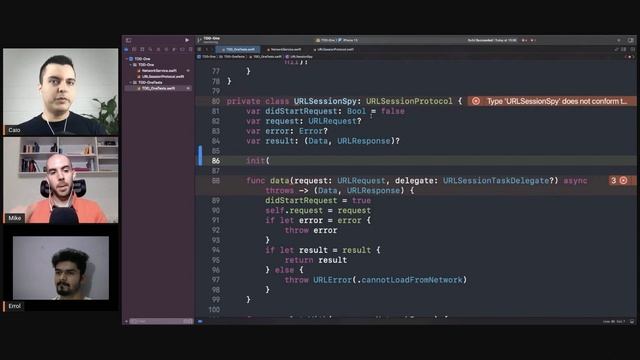Select Errol's video thumbnail
The image size is (640, 360).
click(x=61, y=268)
